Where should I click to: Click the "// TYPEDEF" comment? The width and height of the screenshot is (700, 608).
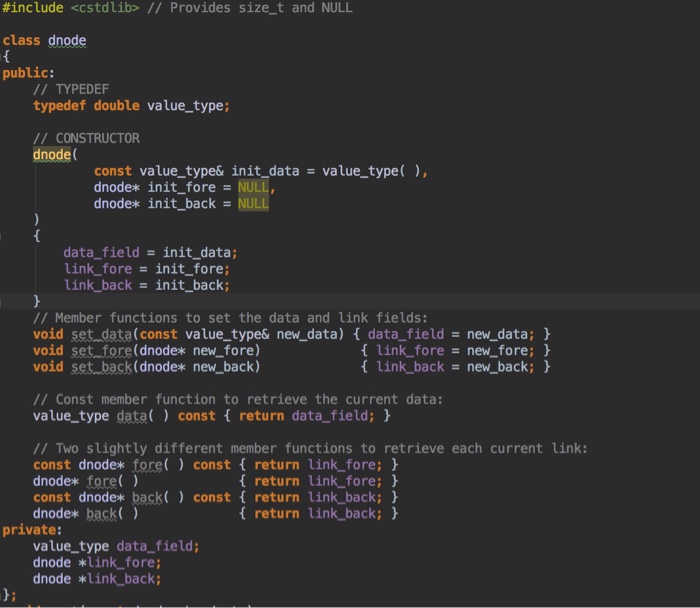[71, 89]
